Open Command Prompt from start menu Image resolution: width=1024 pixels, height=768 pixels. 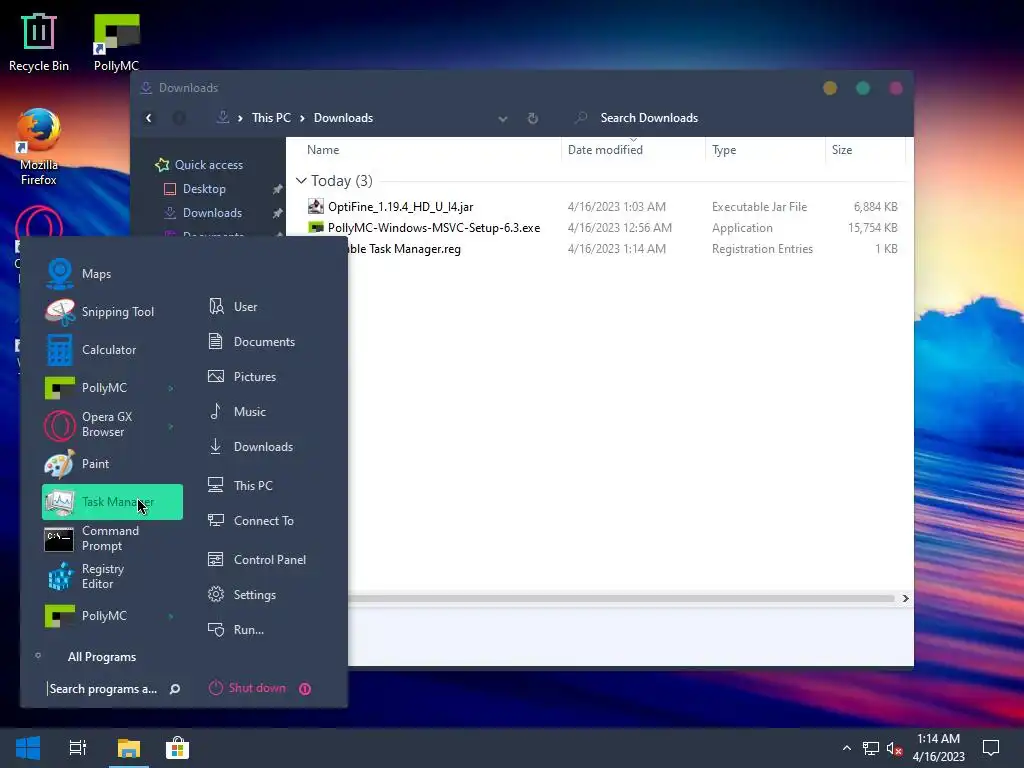[x=112, y=539]
